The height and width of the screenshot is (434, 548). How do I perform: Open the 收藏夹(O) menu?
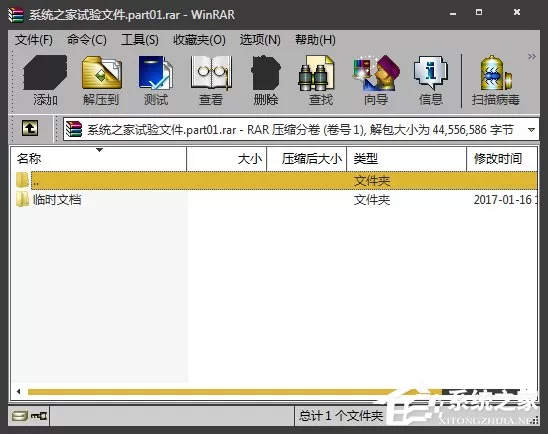click(199, 40)
